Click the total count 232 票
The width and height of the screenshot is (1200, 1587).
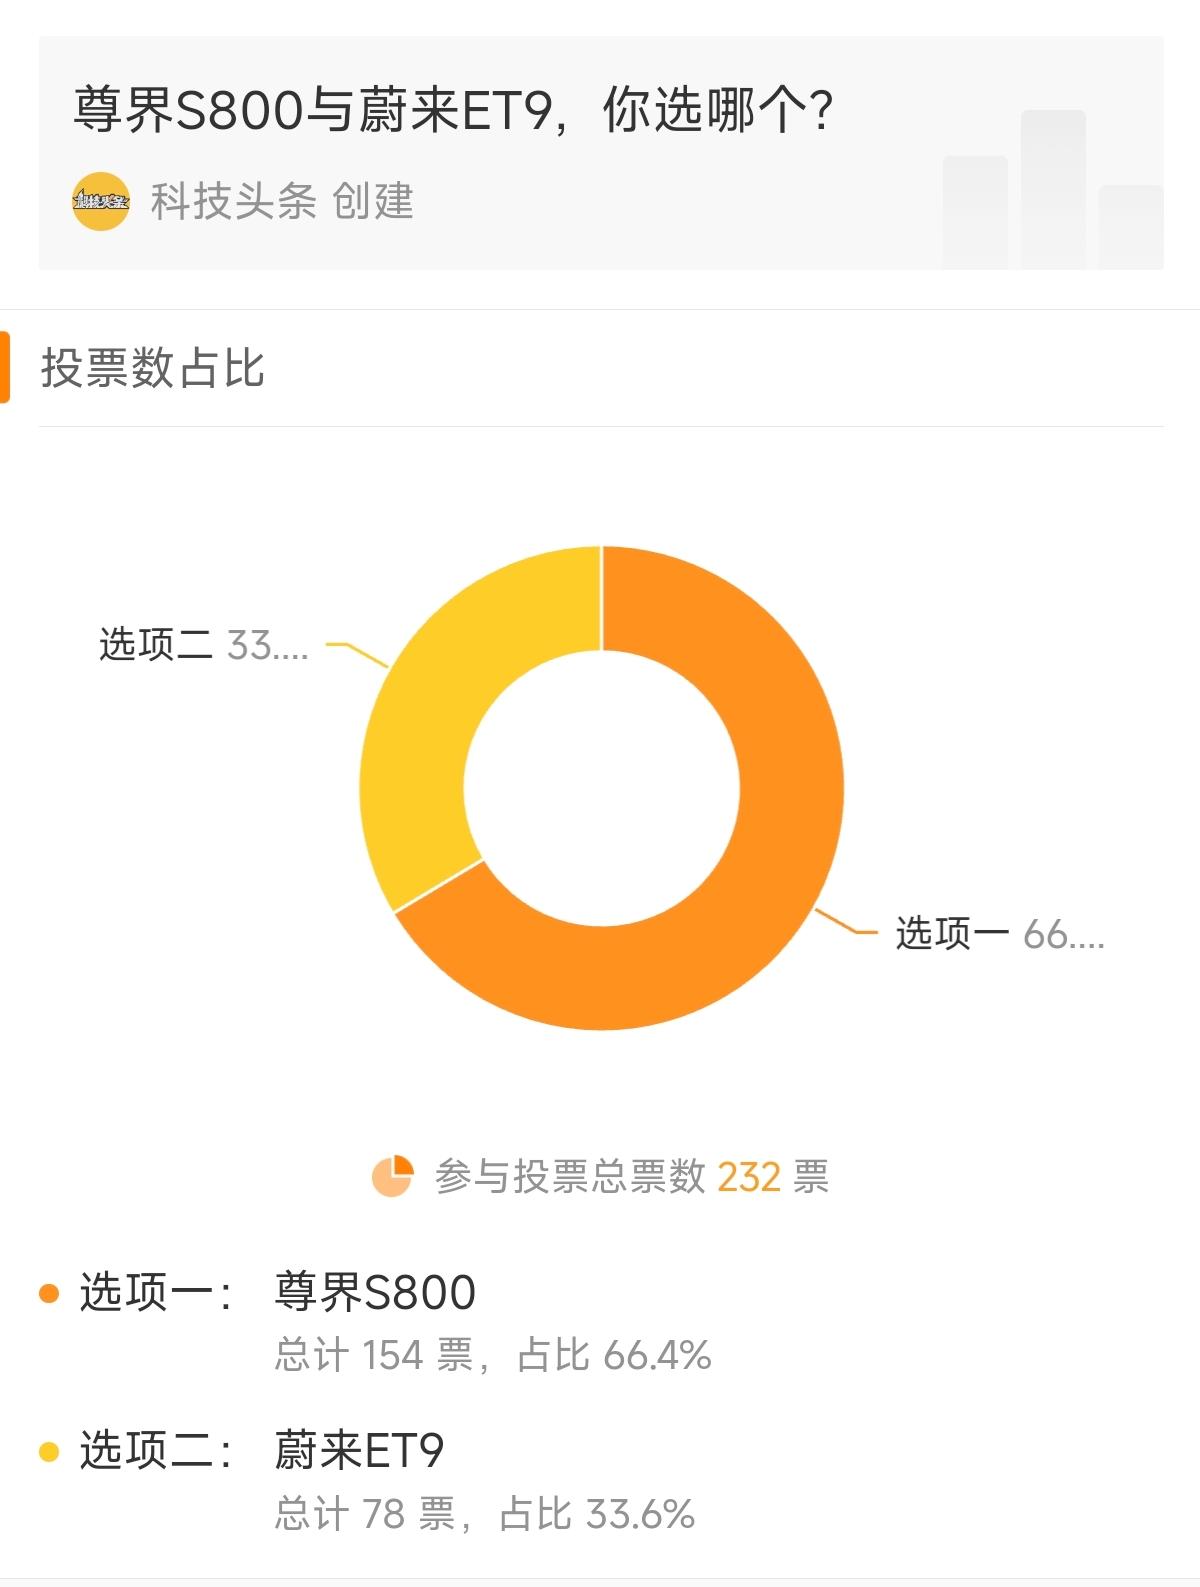tap(773, 1177)
